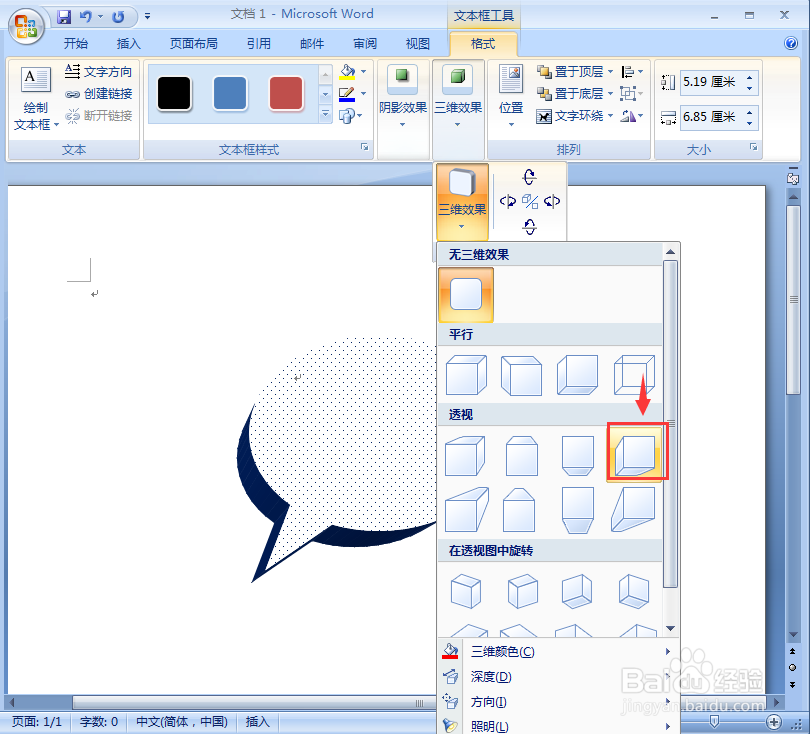Image resolution: width=810 pixels, height=734 pixels.
Task: Apply the first perspective 3D style
Action: click(x=465, y=456)
